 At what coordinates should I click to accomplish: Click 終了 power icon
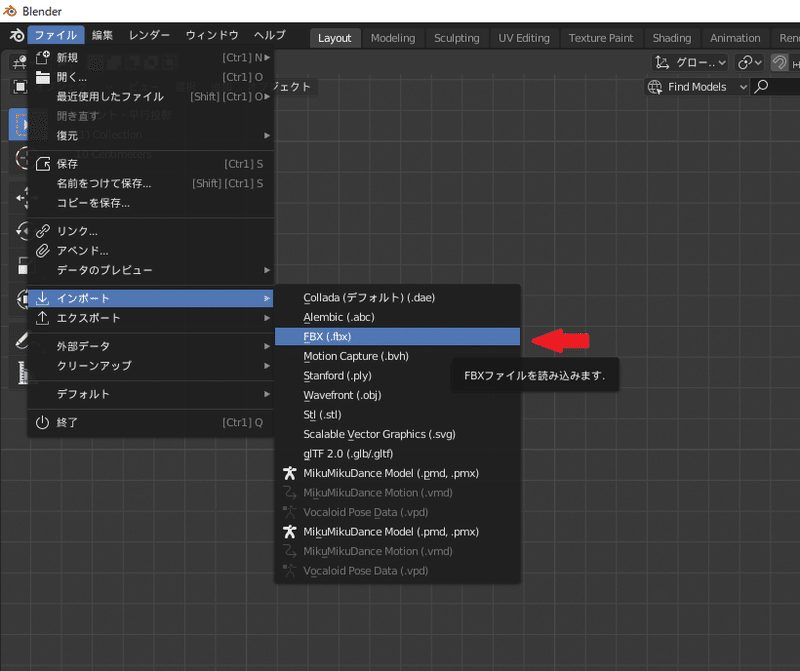coord(43,423)
